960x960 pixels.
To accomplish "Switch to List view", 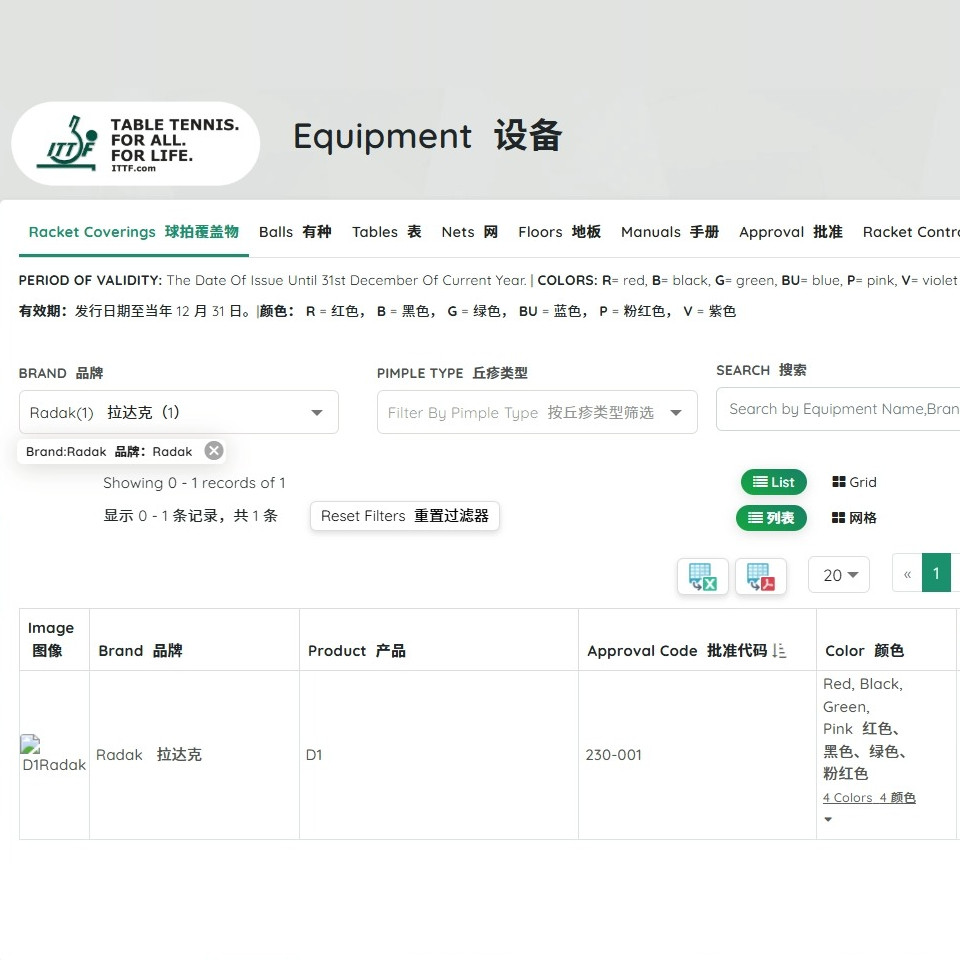I will pos(773,482).
